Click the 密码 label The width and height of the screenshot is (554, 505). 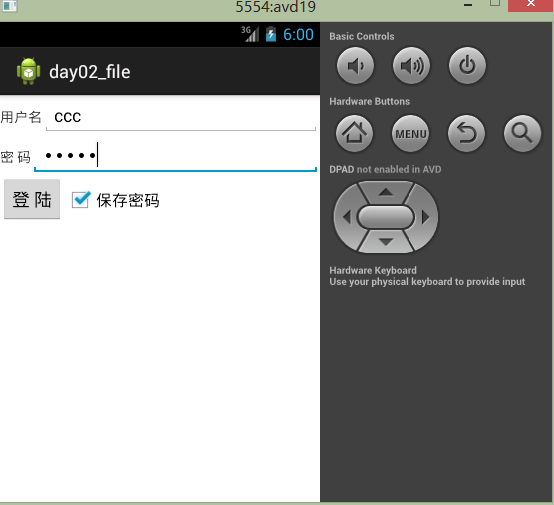pos(16,157)
